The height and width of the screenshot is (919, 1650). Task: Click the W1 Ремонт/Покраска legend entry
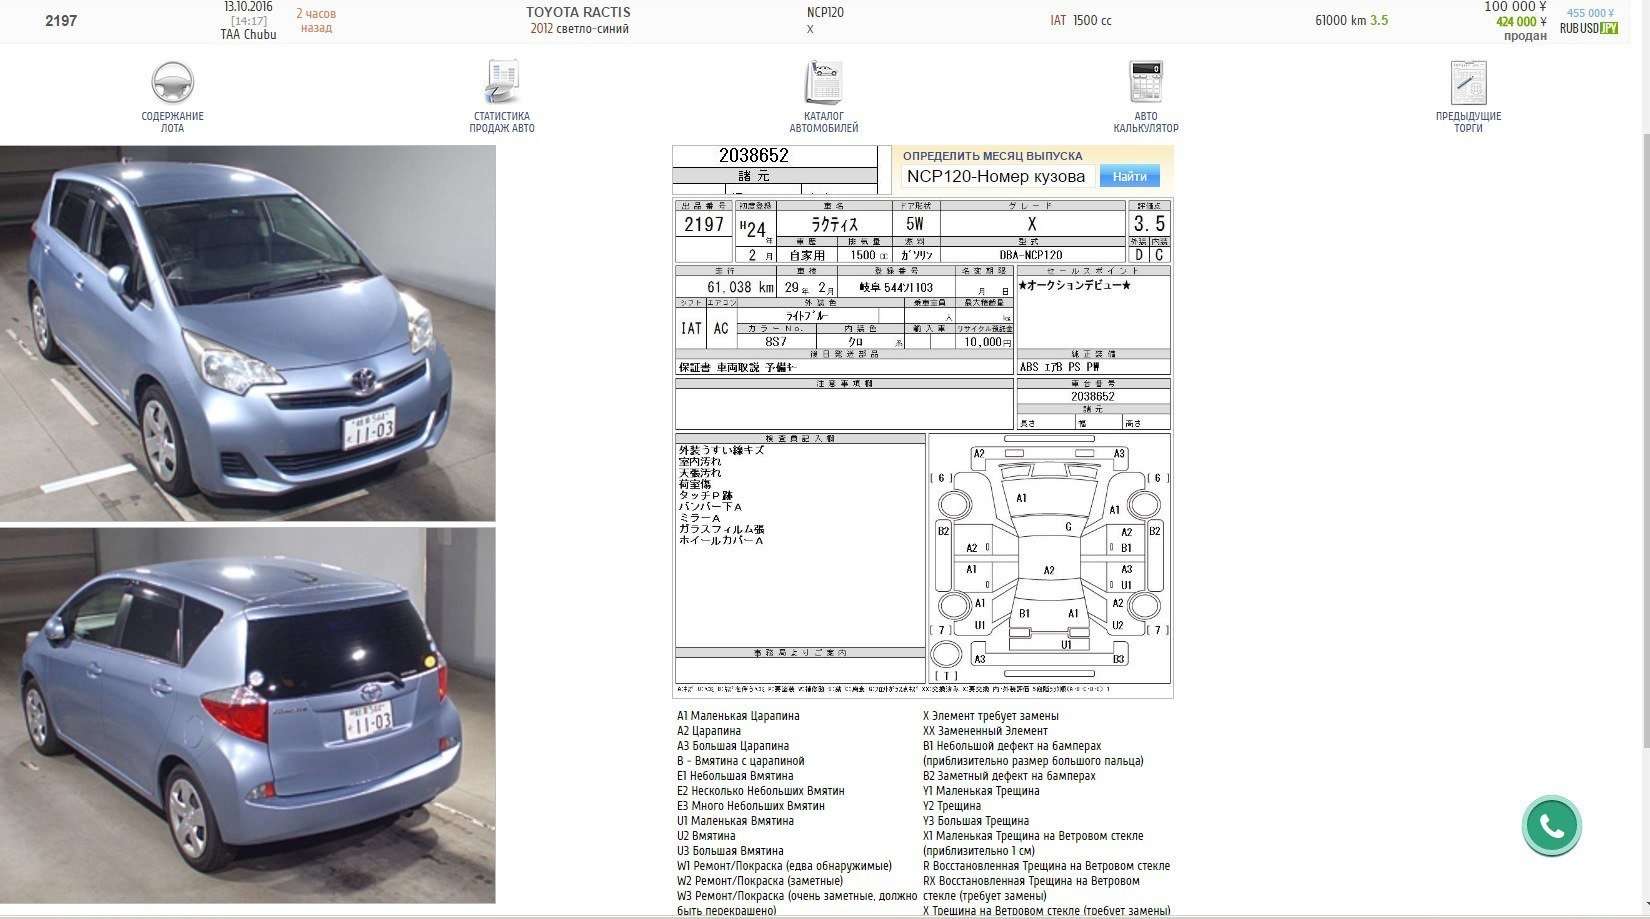[x=784, y=866]
